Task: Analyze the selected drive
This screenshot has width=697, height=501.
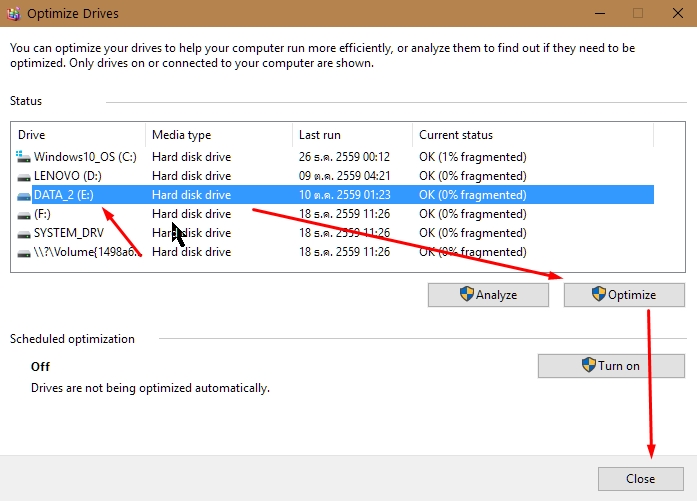Action: (x=488, y=295)
